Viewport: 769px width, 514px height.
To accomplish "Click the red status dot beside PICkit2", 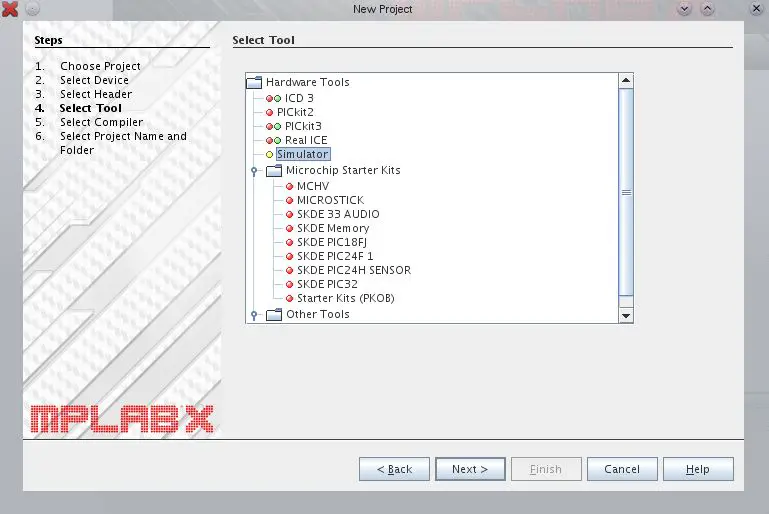I will (269, 113).
